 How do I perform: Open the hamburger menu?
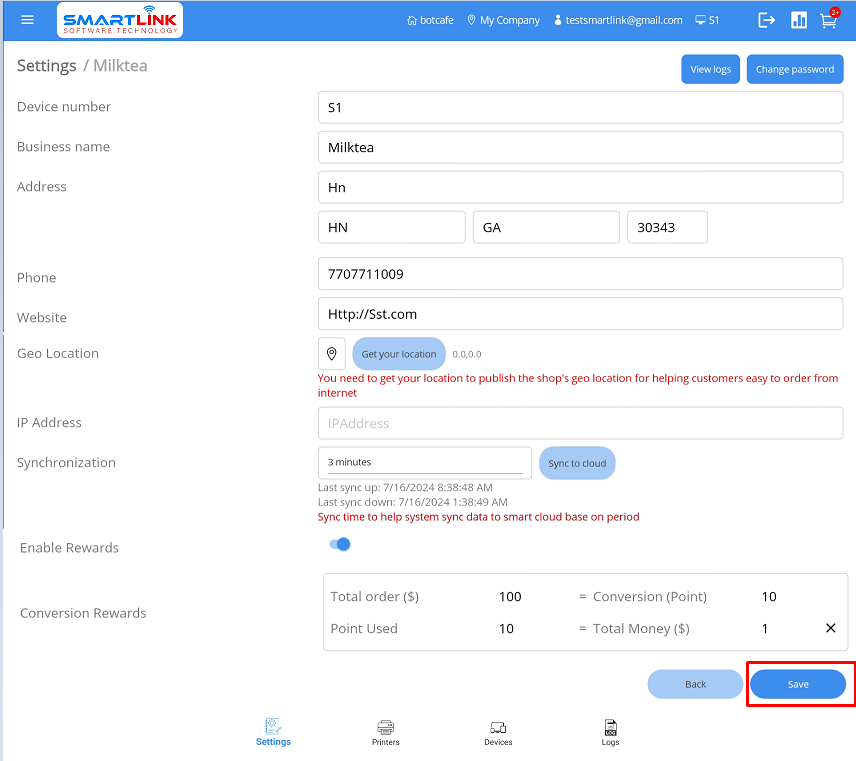pyautogui.click(x=27, y=20)
